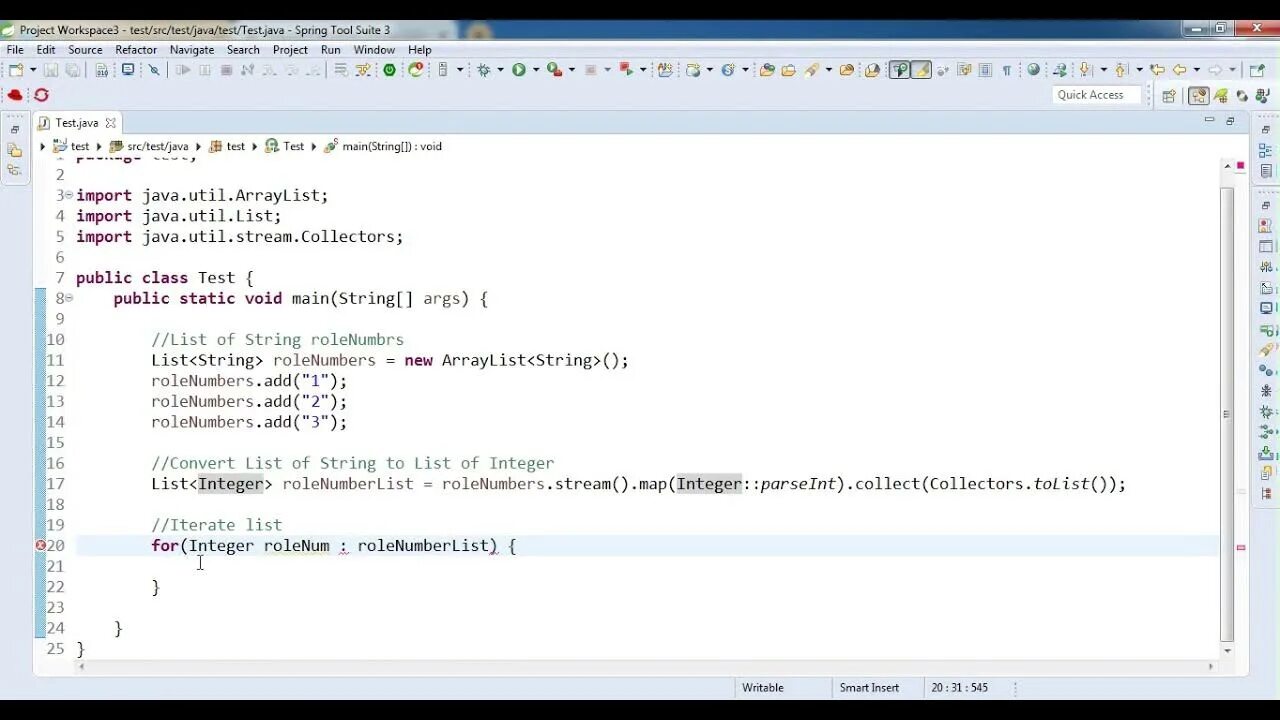1280x720 pixels.
Task: Click the Debug bug icon
Action: 484,70
